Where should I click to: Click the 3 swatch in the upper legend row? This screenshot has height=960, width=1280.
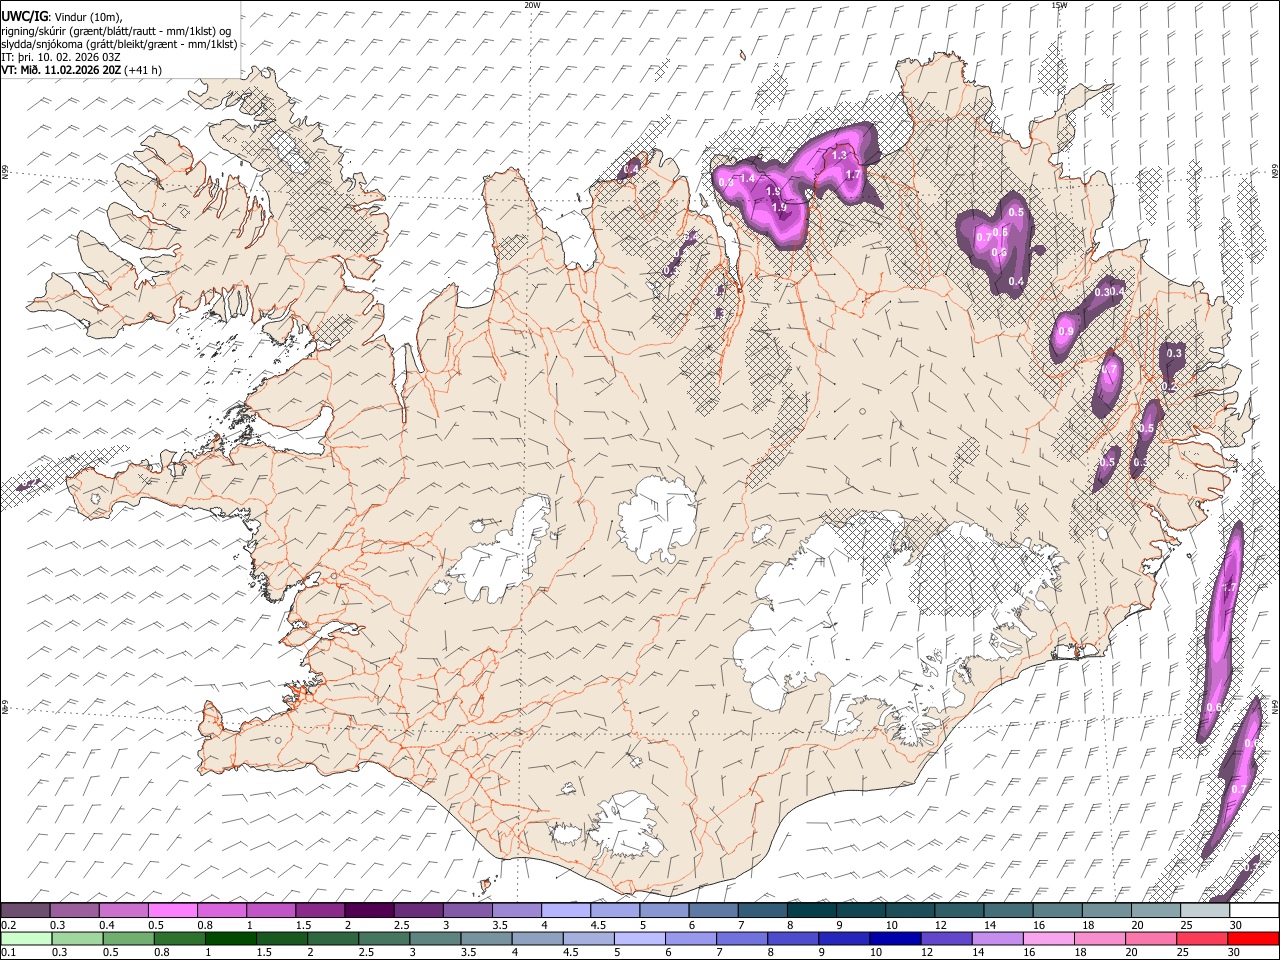click(x=467, y=910)
